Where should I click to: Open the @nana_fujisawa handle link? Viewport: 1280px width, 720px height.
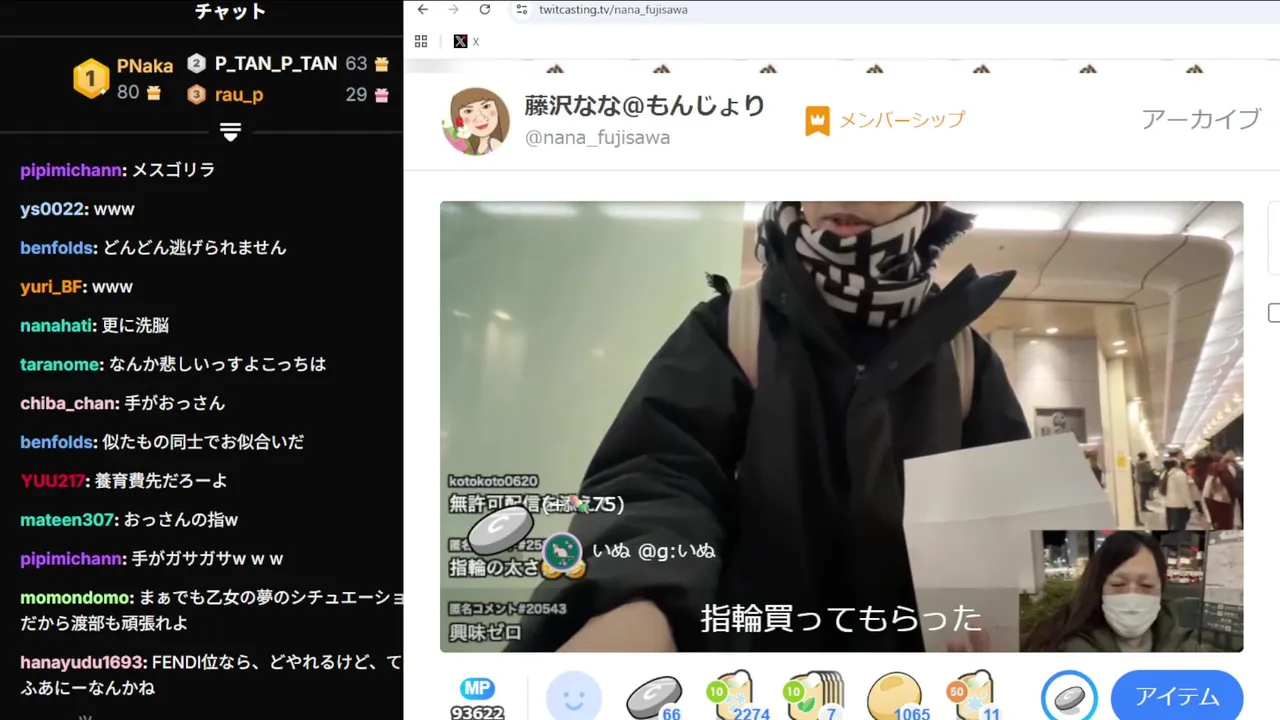tap(597, 138)
